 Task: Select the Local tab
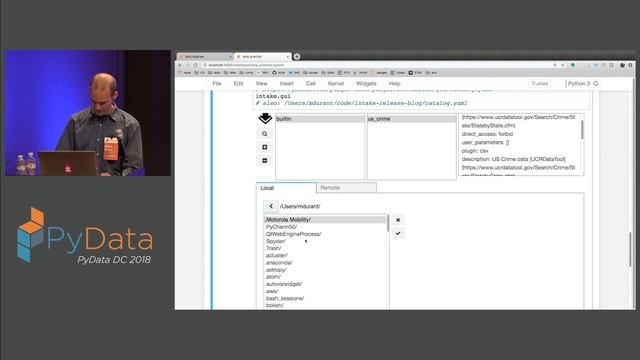286,188
